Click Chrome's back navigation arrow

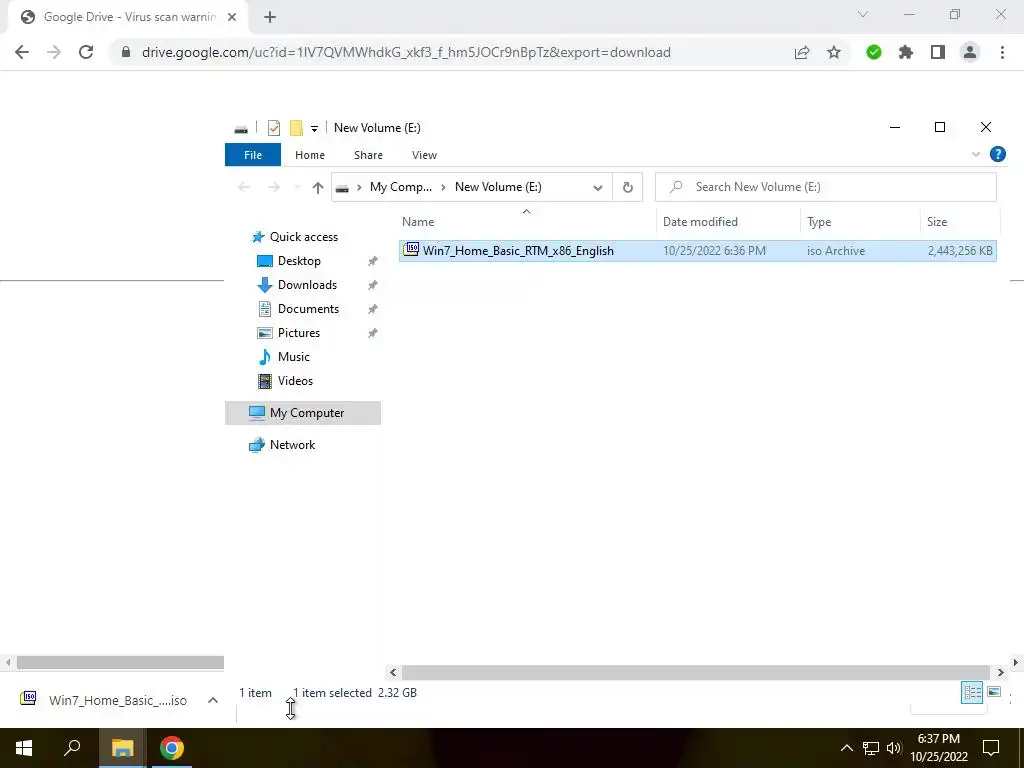point(22,52)
